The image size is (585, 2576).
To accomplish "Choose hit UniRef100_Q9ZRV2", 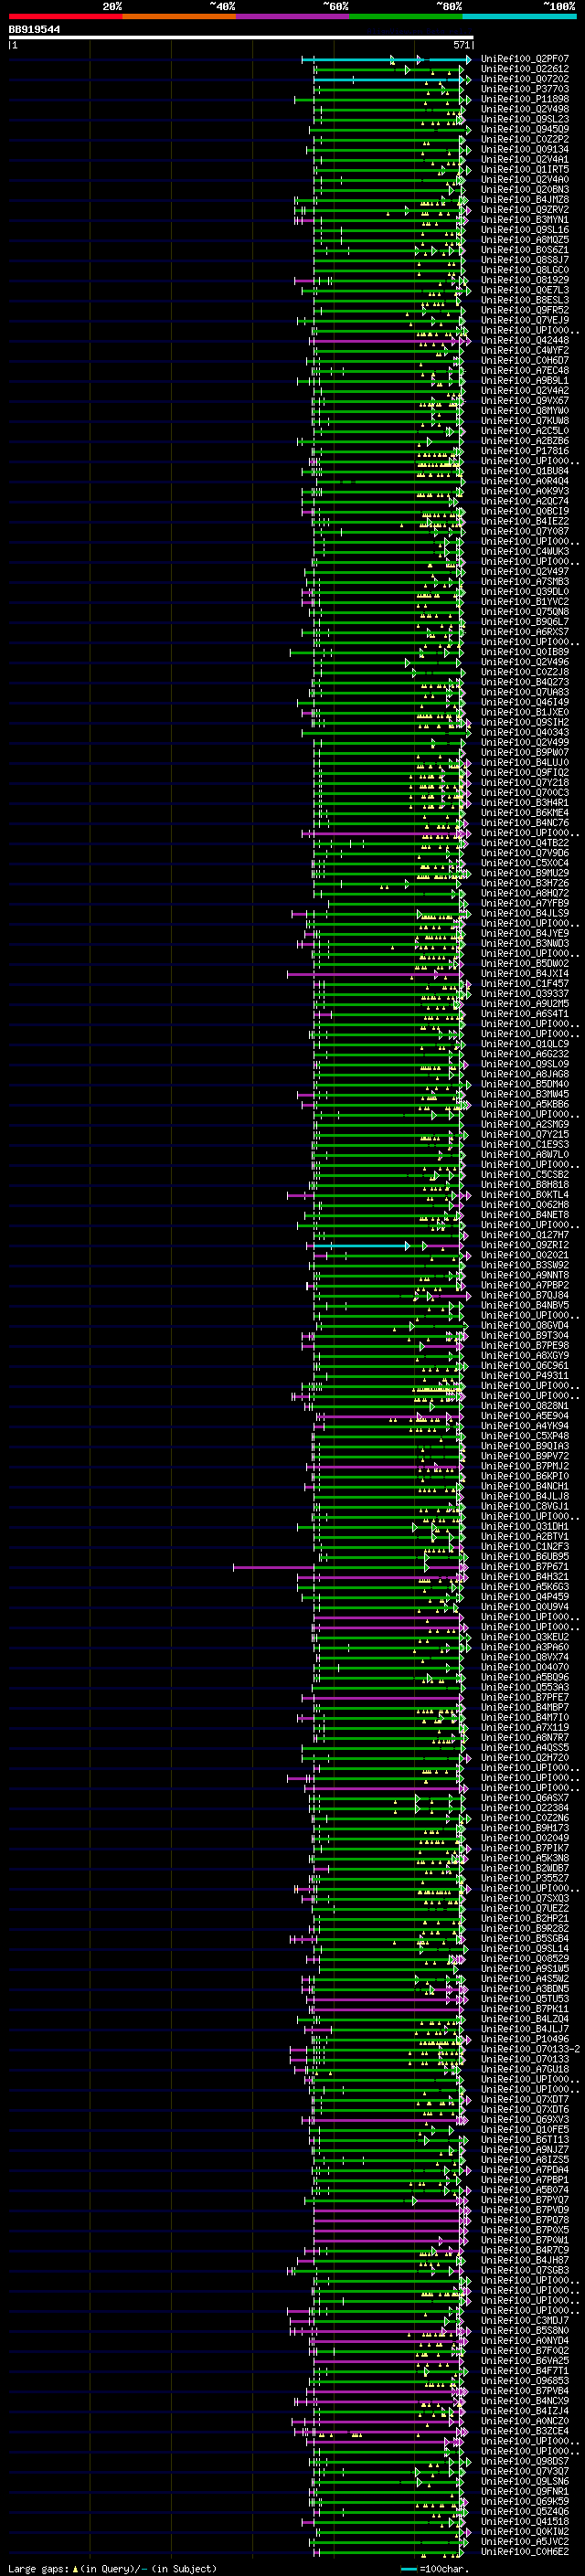I will point(524,210).
